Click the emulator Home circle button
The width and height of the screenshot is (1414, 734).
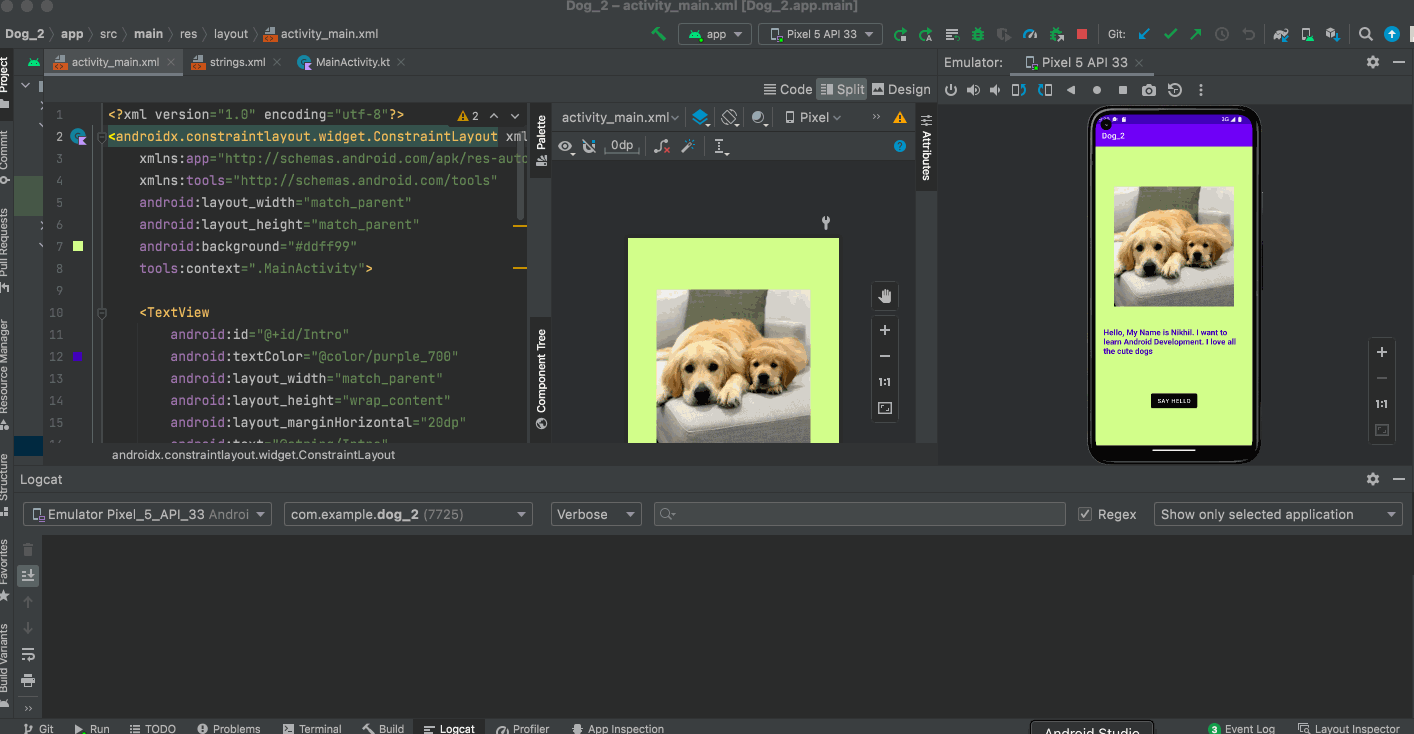click(x=1097, y=90)
